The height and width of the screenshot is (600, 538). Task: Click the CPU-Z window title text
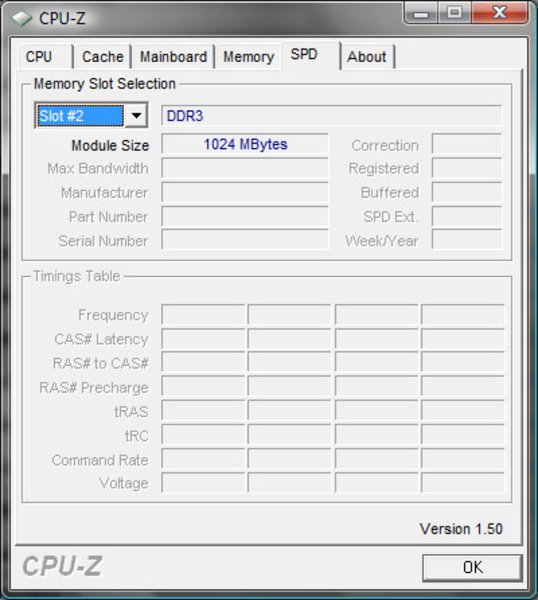point(62,18)
